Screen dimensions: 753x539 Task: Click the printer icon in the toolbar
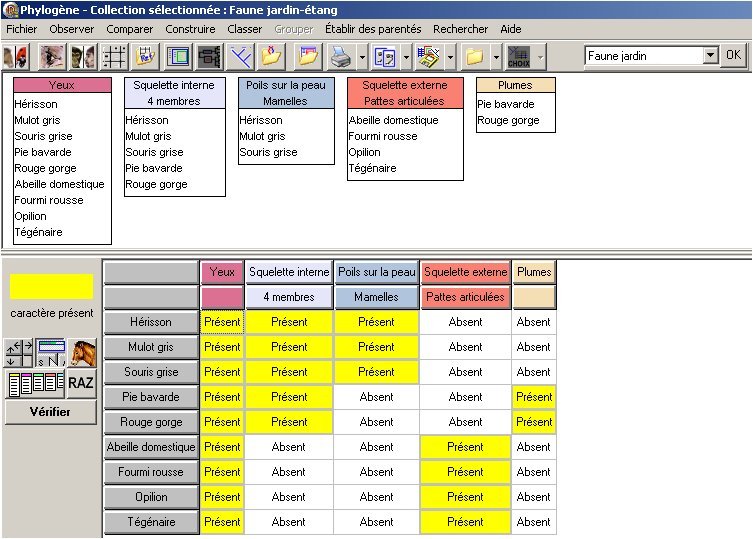click(x=340, y=56)
